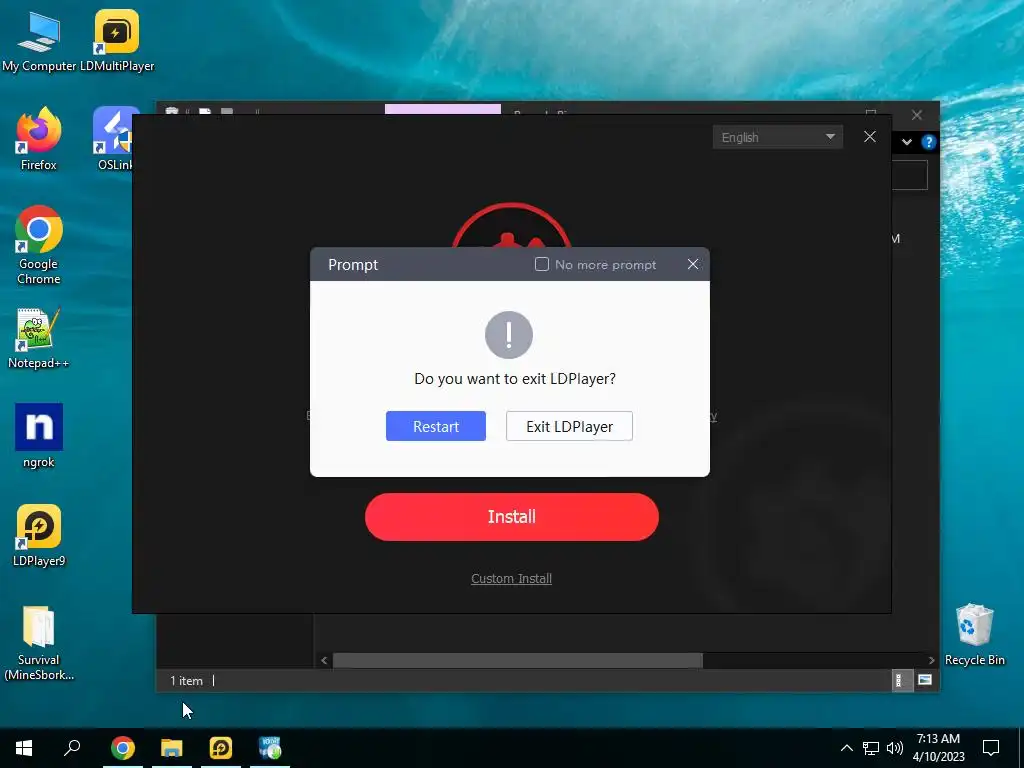The width and height of the screenshot is (1024, 768).
Task: Click the red Install button
Action: pyautogui.click(x=511, y=517)
